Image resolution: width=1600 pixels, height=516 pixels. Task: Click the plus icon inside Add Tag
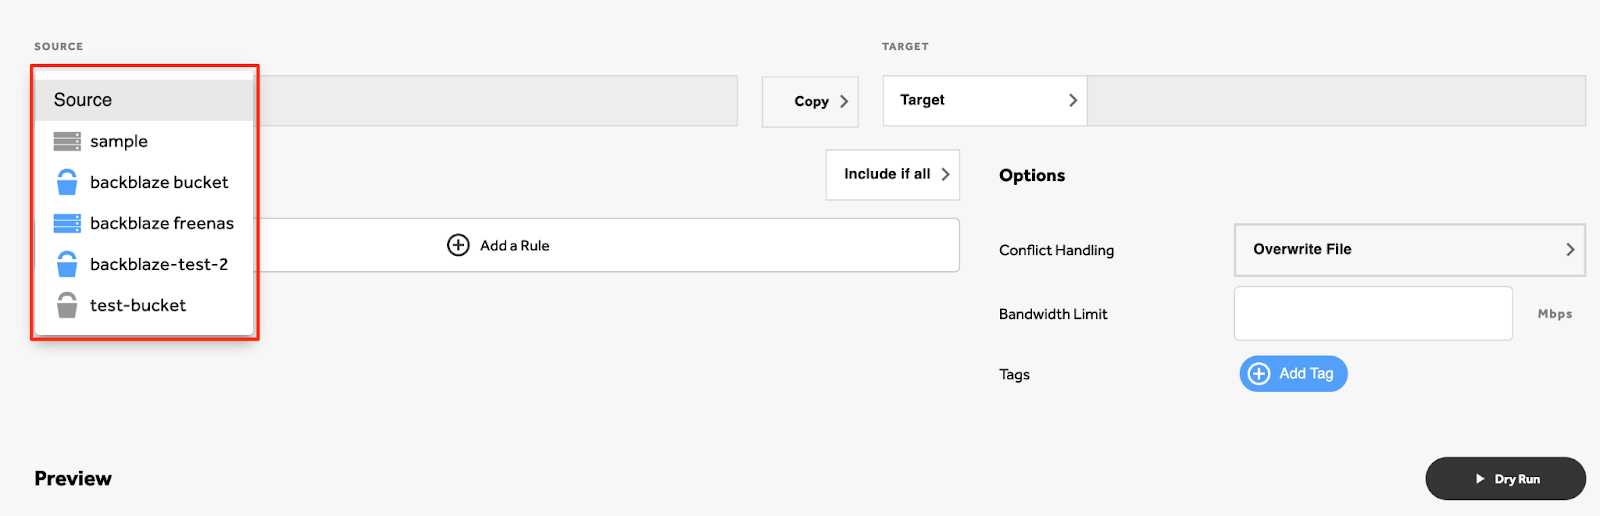point(1259,374)
